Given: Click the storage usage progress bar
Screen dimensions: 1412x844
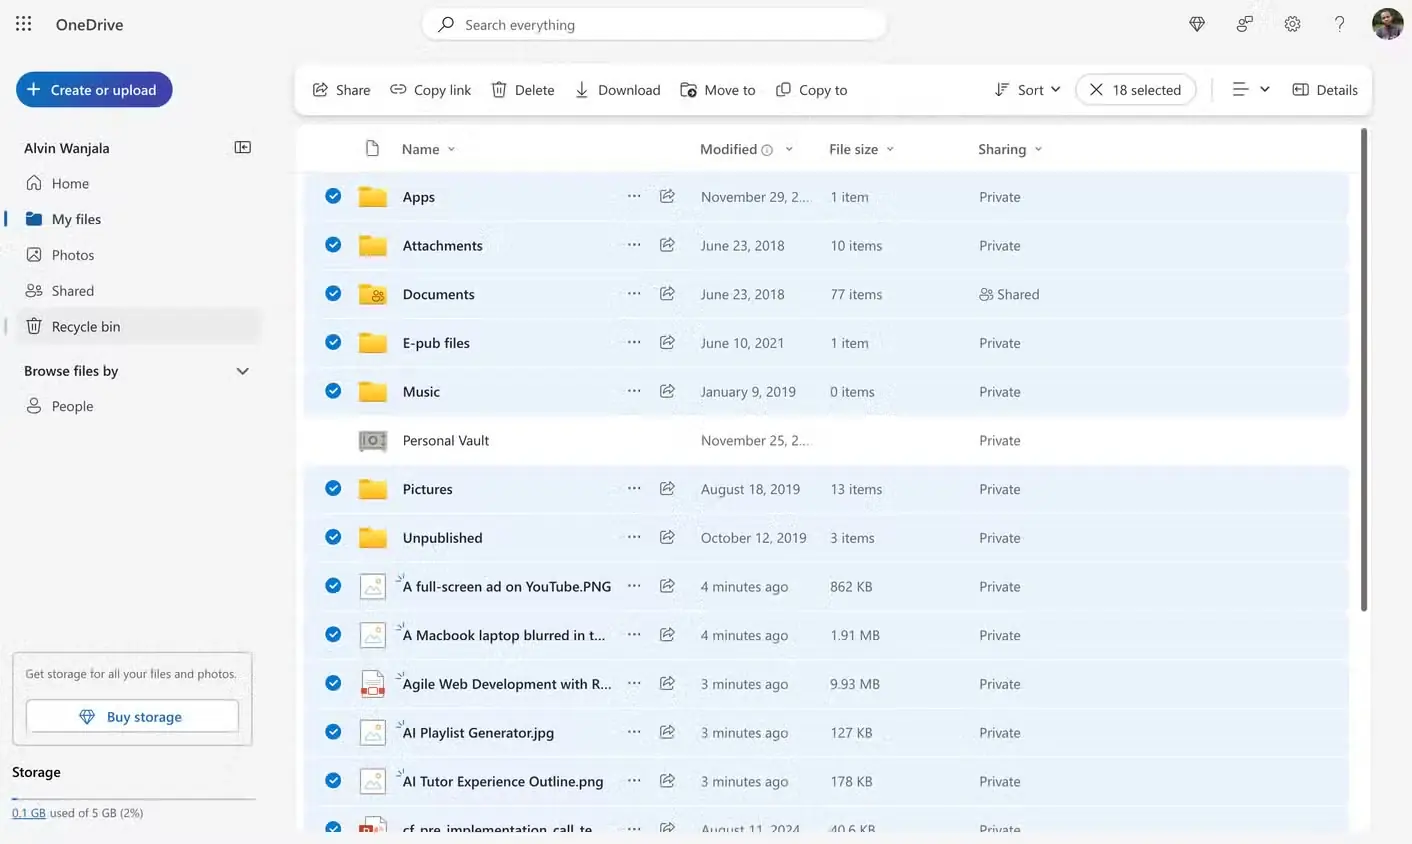Looking at the screenshot, I should tap(134, 798).
